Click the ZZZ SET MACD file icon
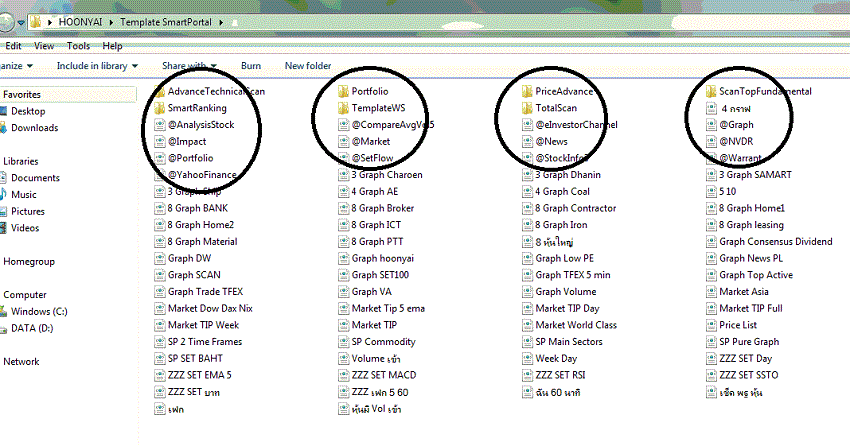Viewport: 850px width, 446px height. click(x=343, y=375)
